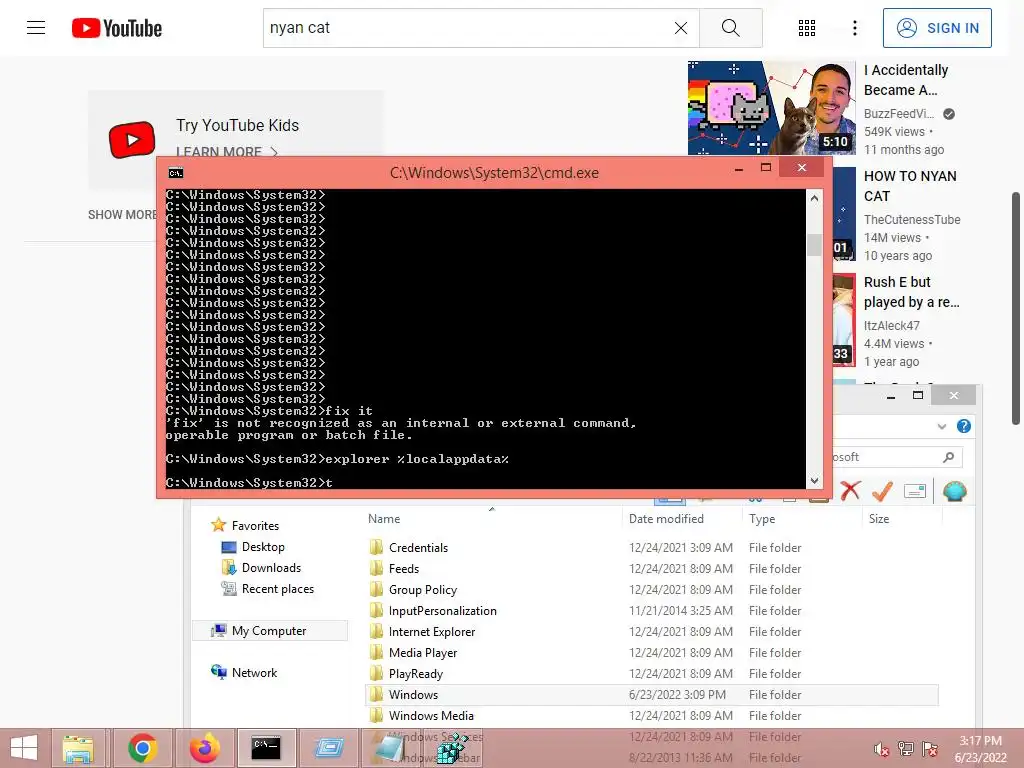Open the 'I Accidentally Became A...' video thumbnail
Image resolution: width=1024 pixels, height=768 pixels.
[771, 108]
